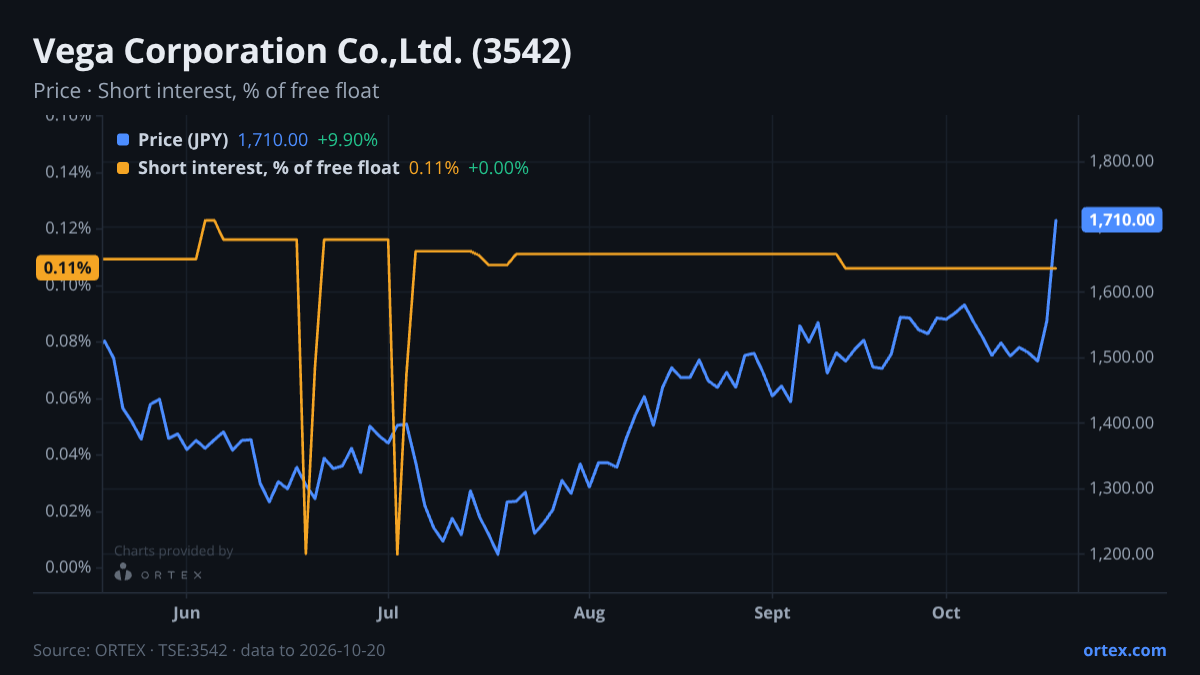Screen dimensions: 1200x675
Task: Click the Jul label on time axis
Action: [x=389, y=612]
